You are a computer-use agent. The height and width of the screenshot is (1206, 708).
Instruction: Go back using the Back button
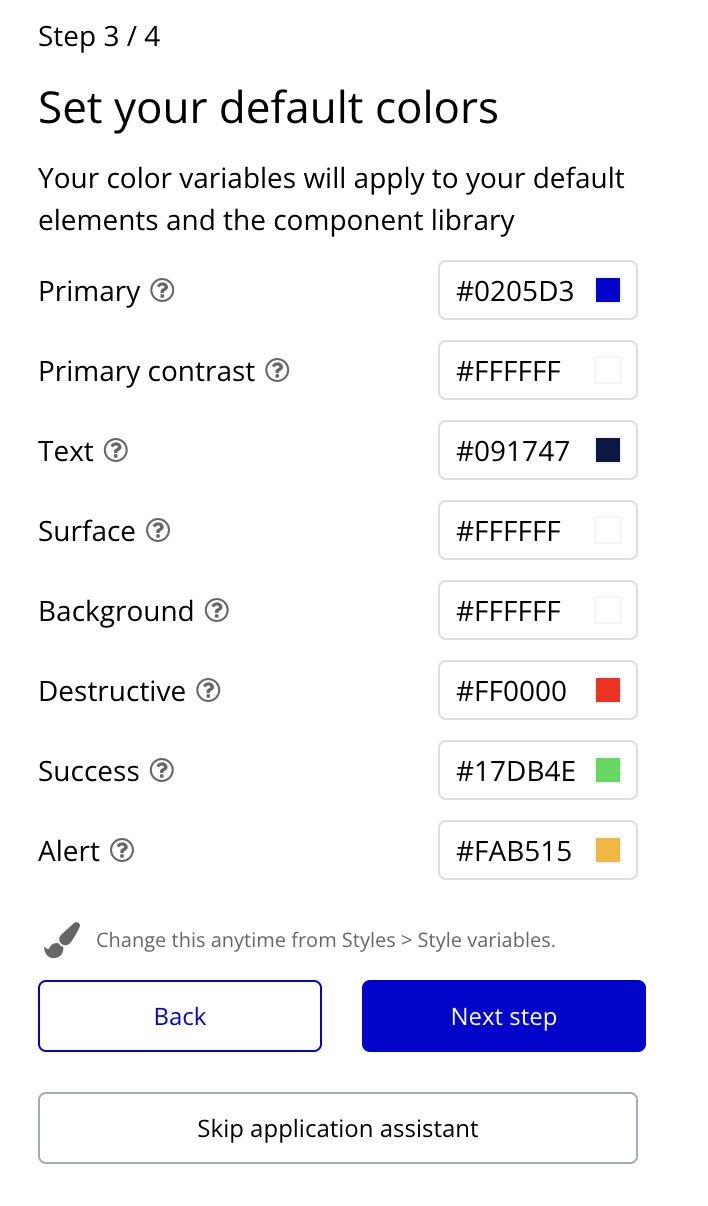180,1016
